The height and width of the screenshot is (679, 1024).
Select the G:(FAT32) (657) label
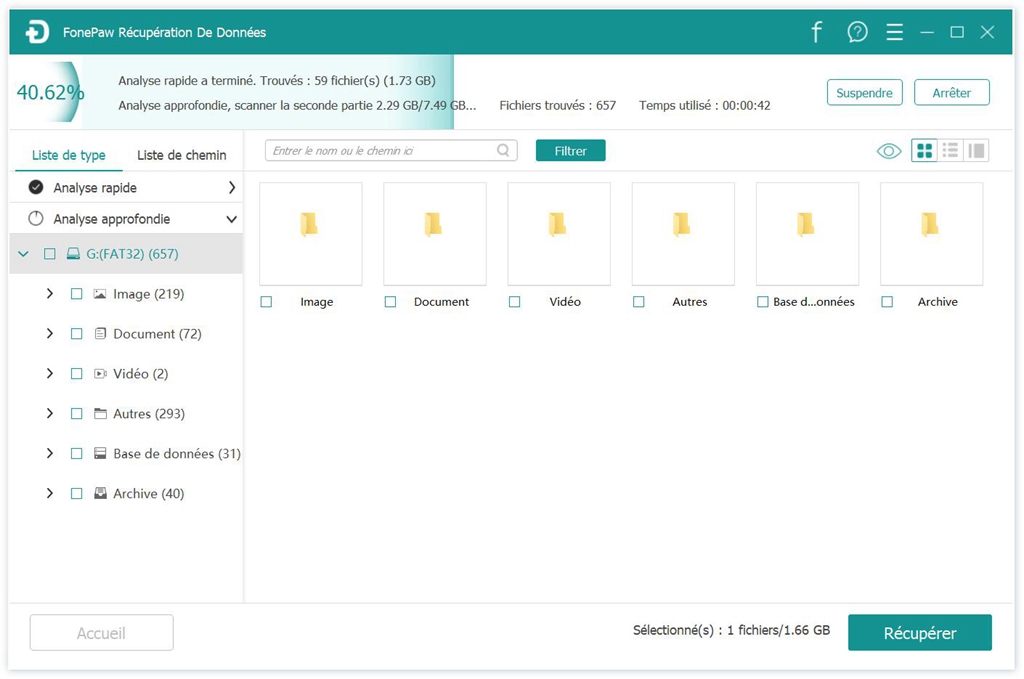pyautogui.click(x=133, y=254)
